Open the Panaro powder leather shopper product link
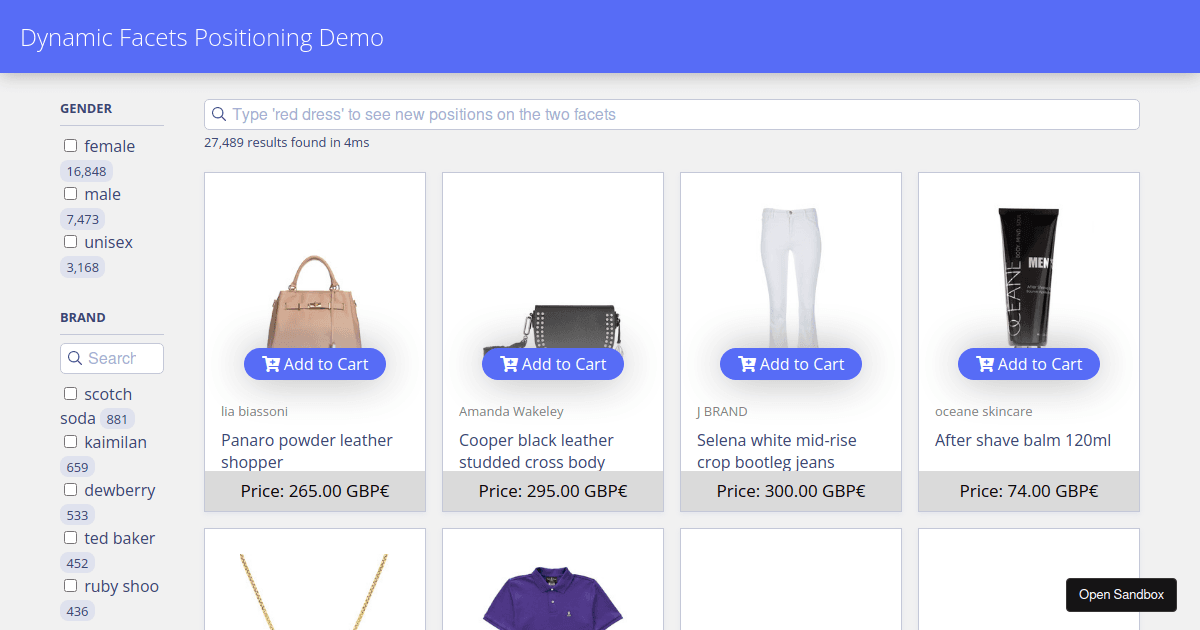 click(x=307, y=451)
